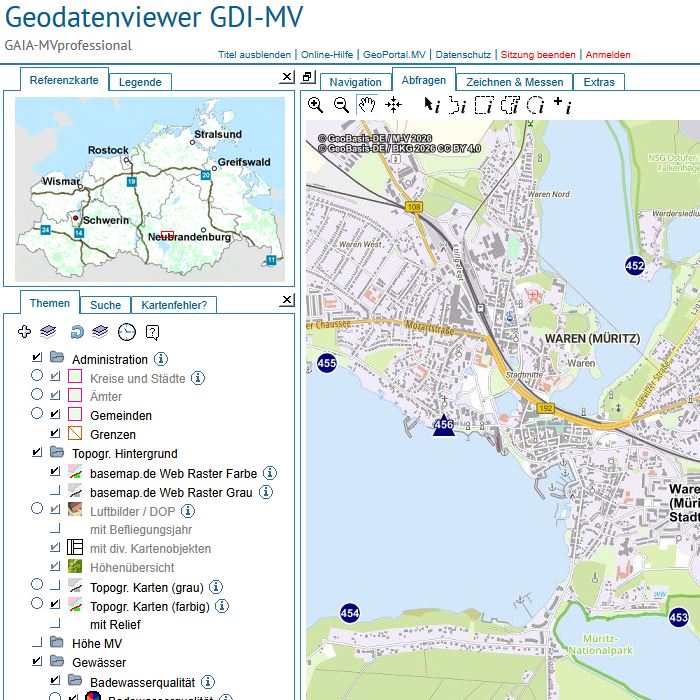Screen dimensions: 700x700
Task: Switch to Zeichnen & Messen tab
Action: [514, 82]
